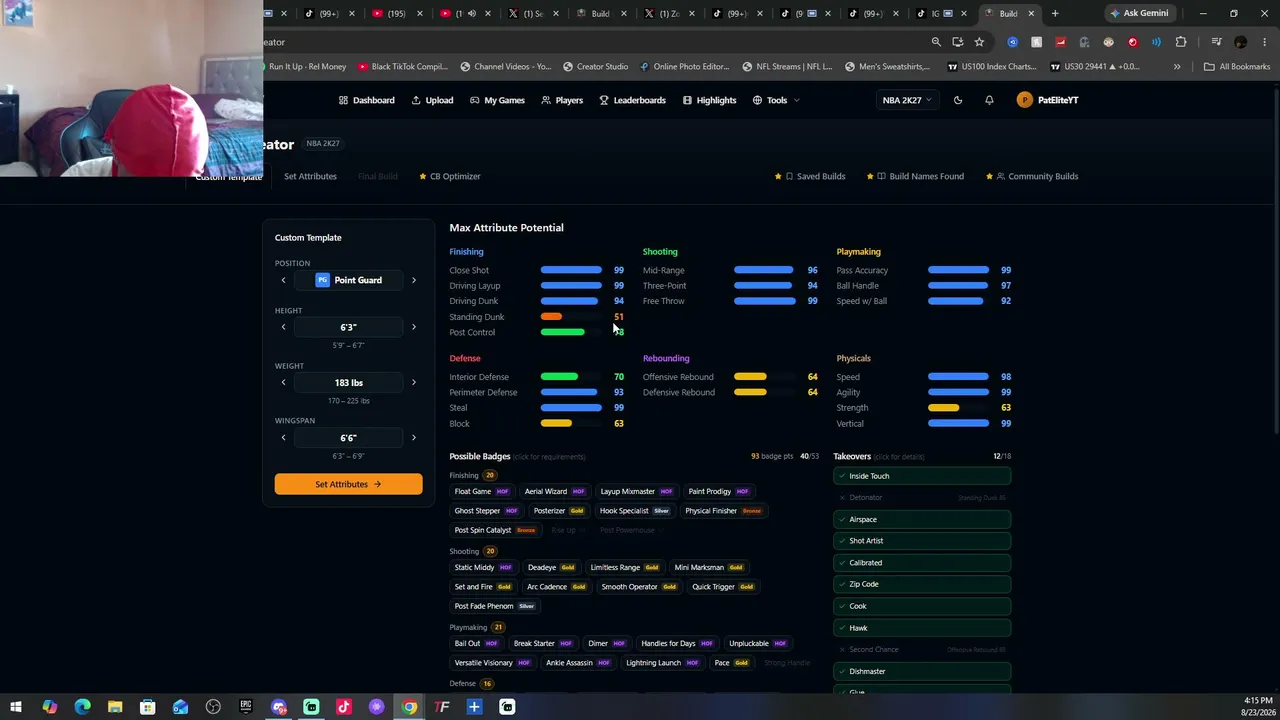Toggle dark mode moon icon
The image size is (1280, 720).
(x=958, y=100)
